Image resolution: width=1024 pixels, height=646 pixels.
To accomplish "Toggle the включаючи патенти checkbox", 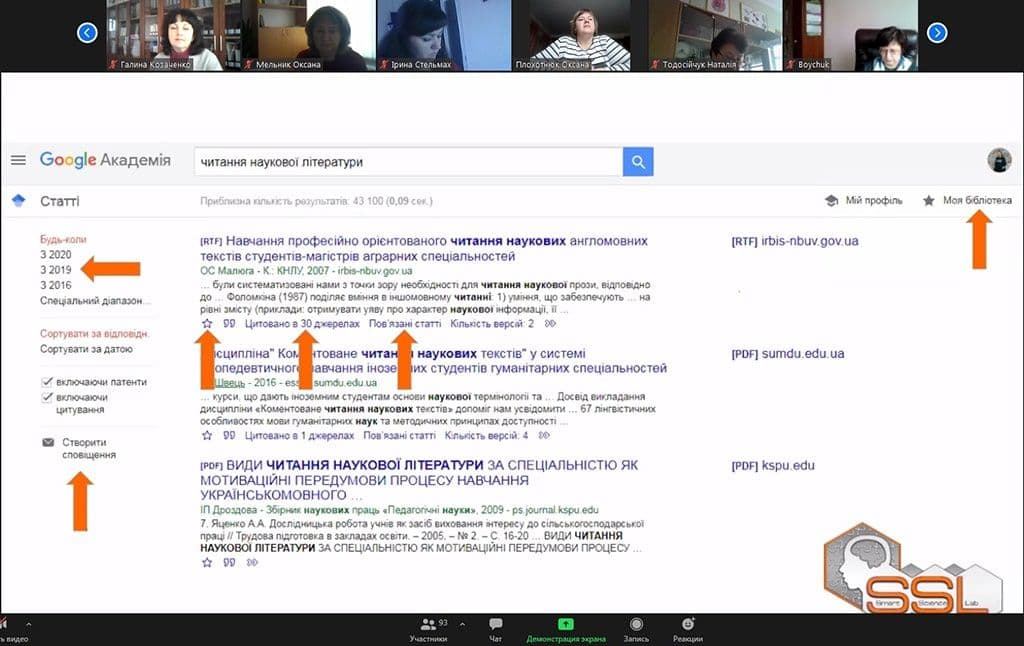I will coord(47,382).
